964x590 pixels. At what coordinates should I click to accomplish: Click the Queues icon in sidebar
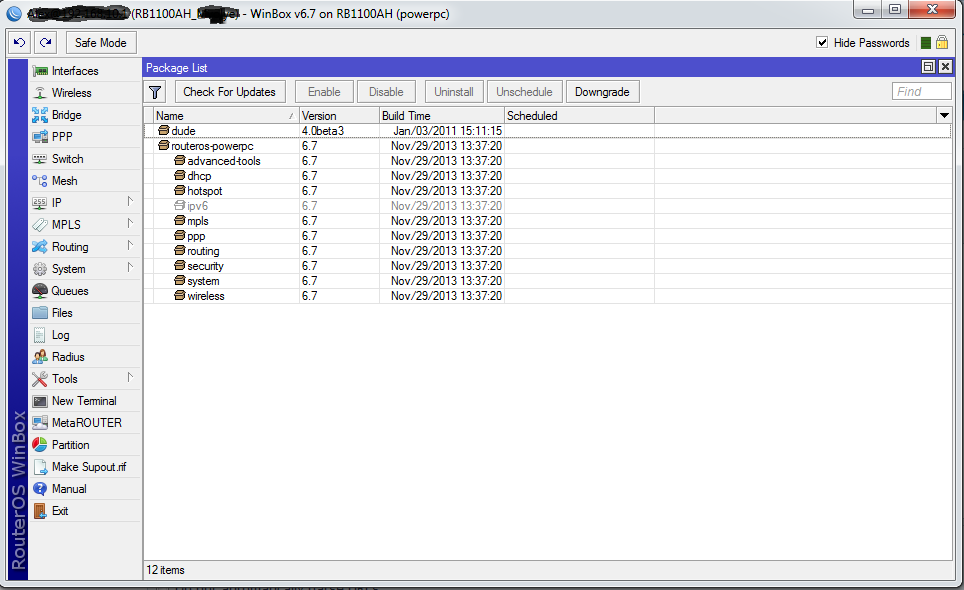(x=40, y=291)
